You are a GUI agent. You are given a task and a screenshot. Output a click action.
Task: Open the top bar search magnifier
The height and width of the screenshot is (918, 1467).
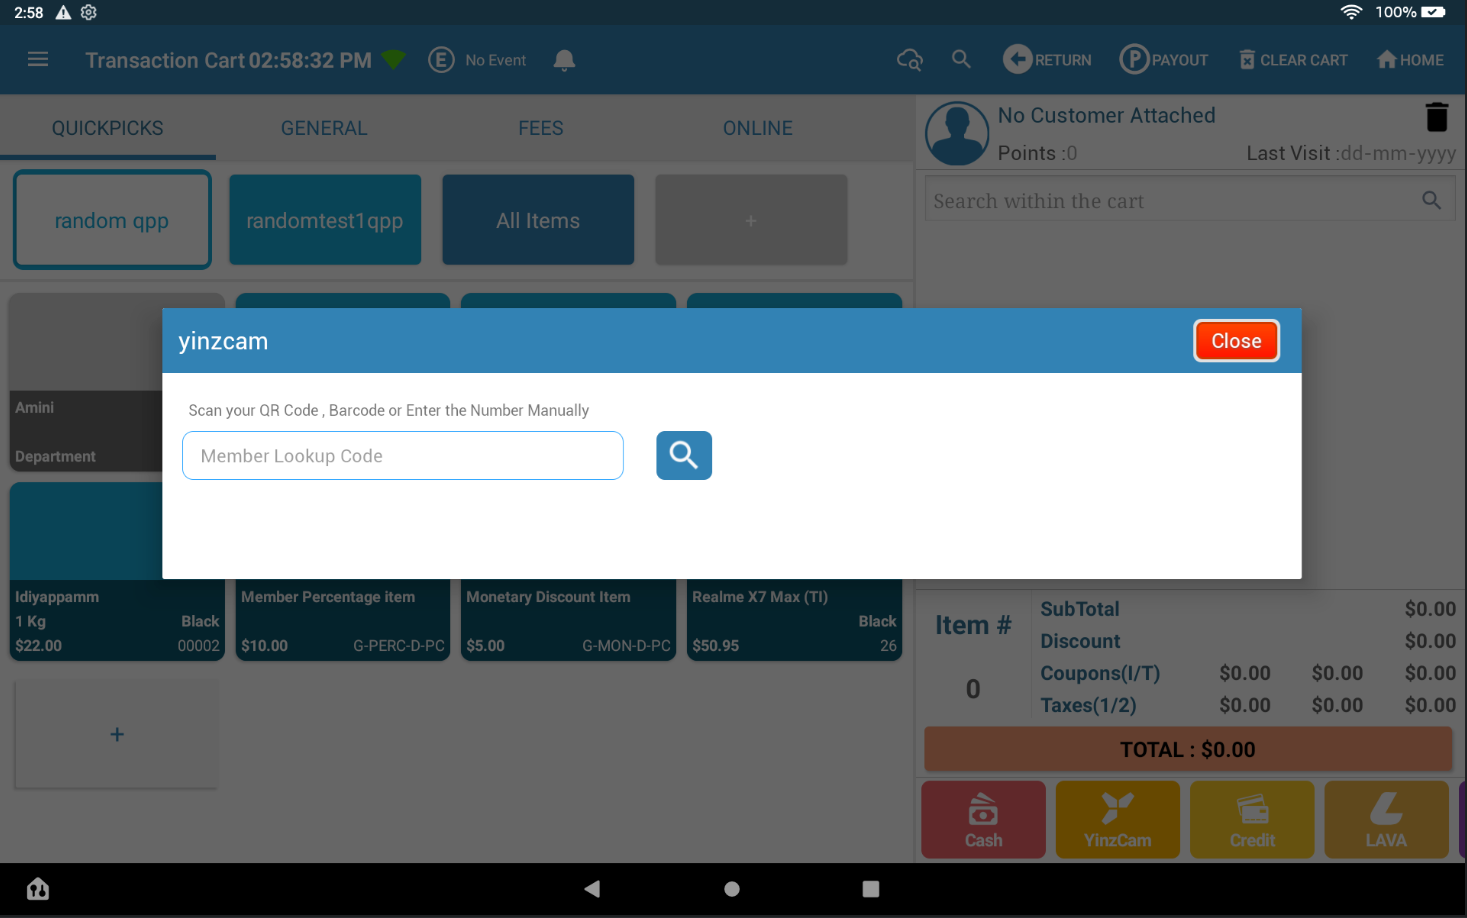[961, 60]
